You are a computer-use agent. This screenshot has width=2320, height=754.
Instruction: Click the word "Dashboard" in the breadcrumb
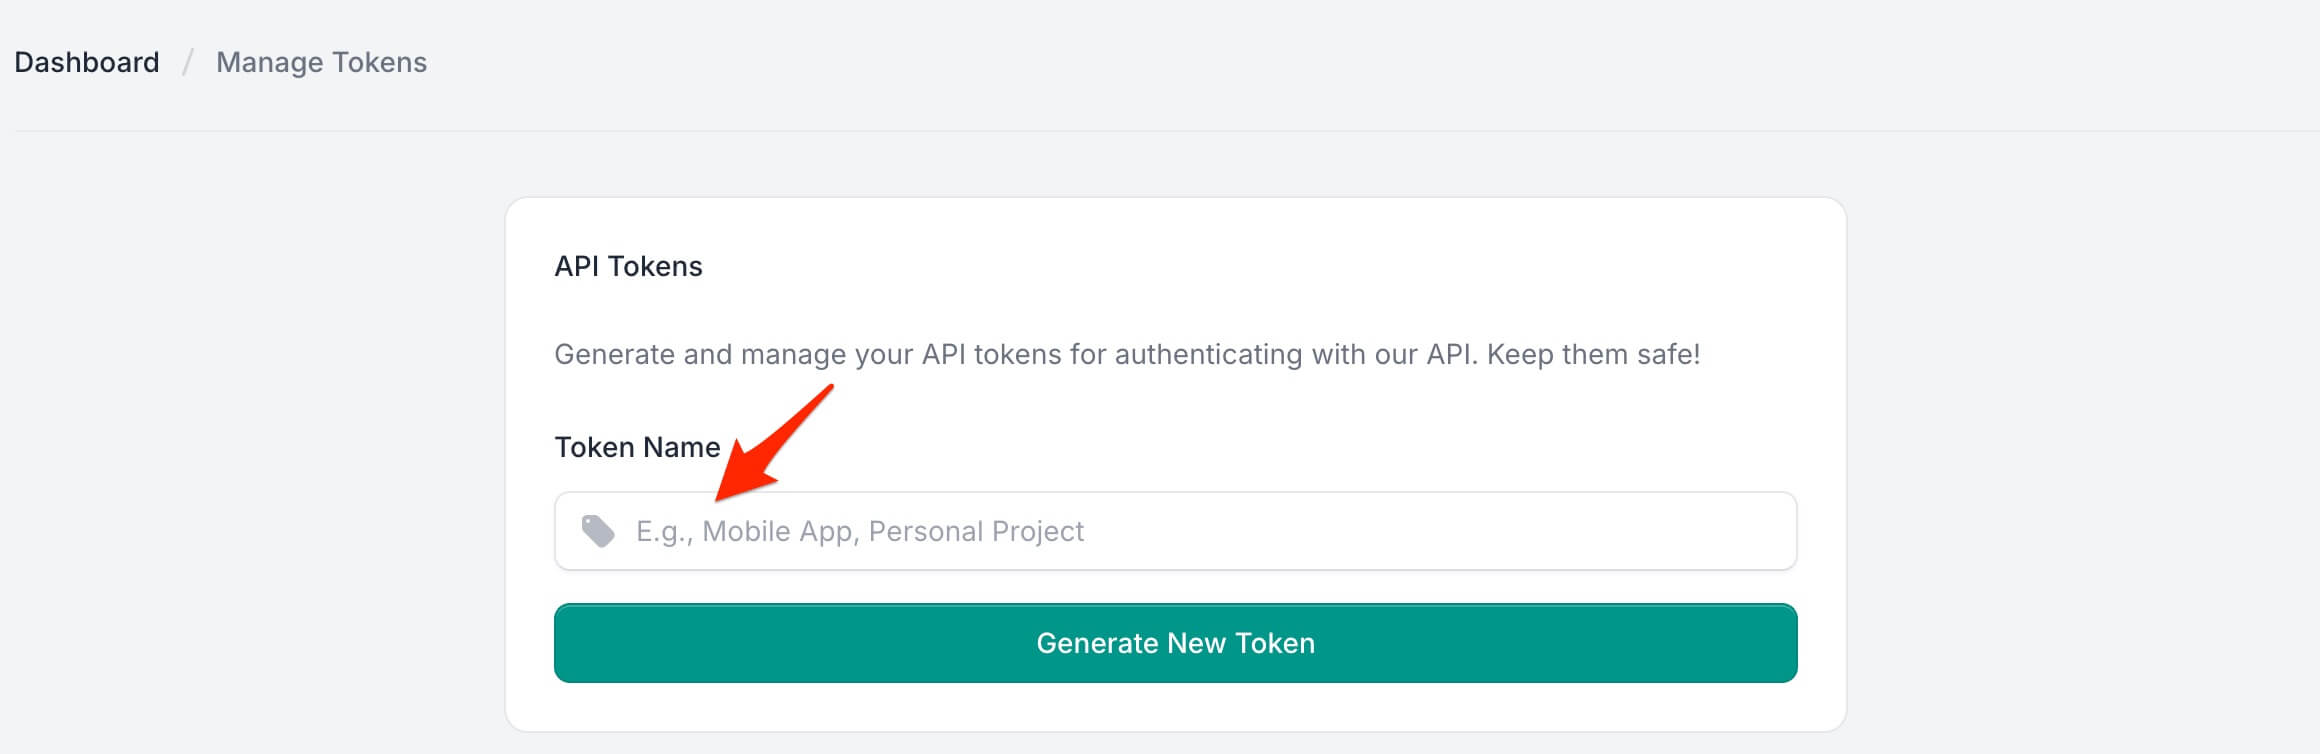[87, 63]
